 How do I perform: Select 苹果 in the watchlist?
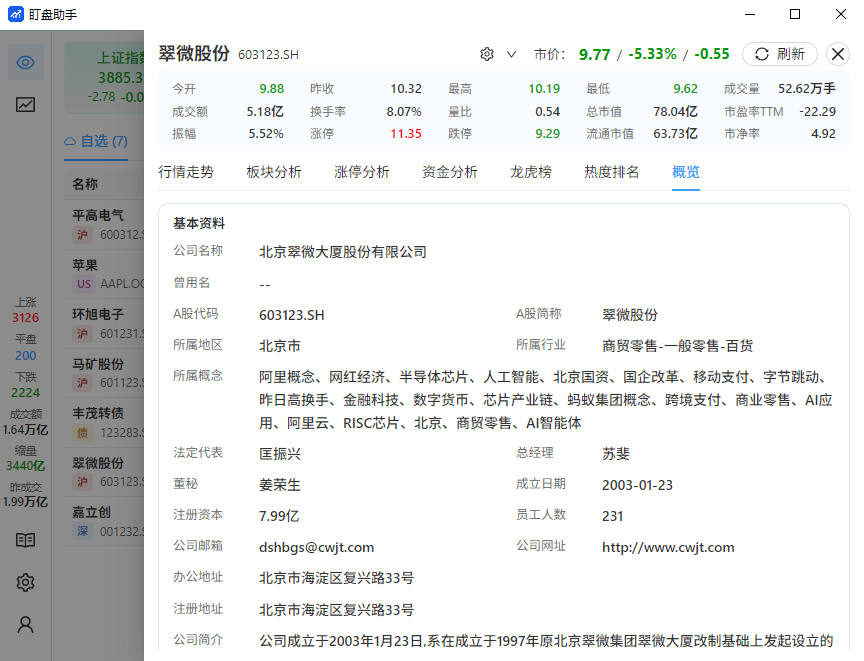[104, 274]
